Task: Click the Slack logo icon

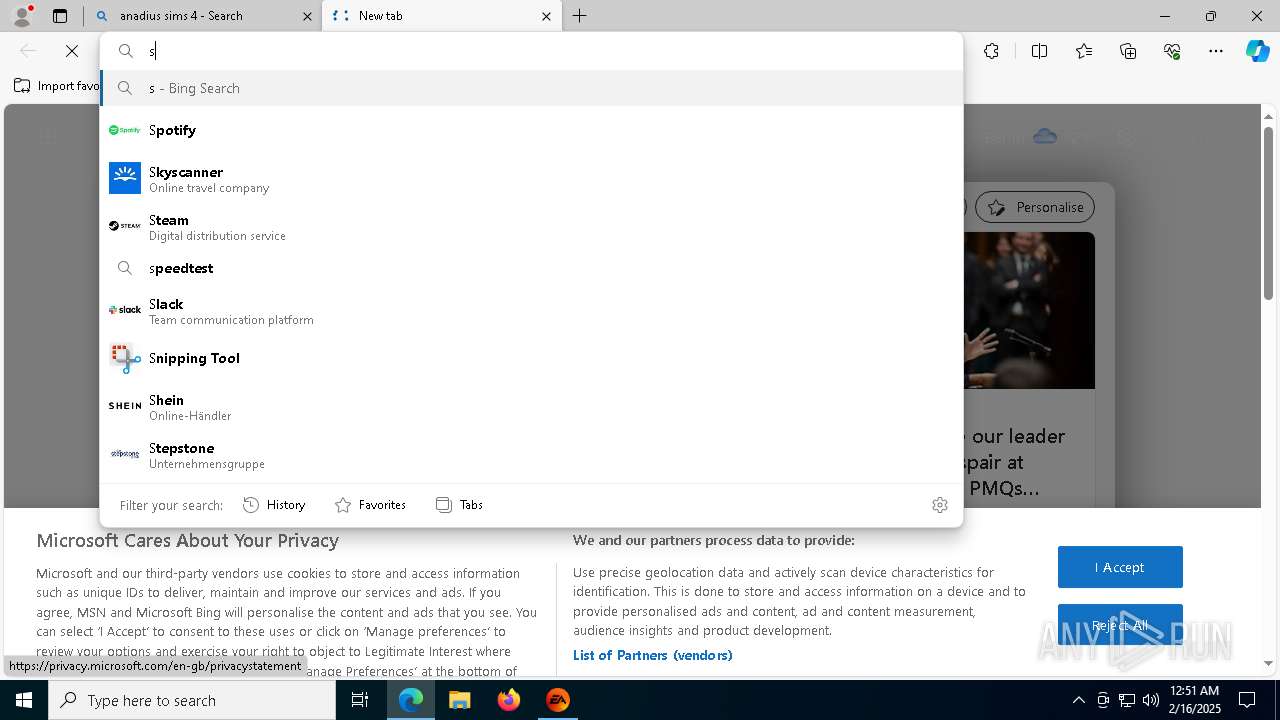Action: [125, 310]
